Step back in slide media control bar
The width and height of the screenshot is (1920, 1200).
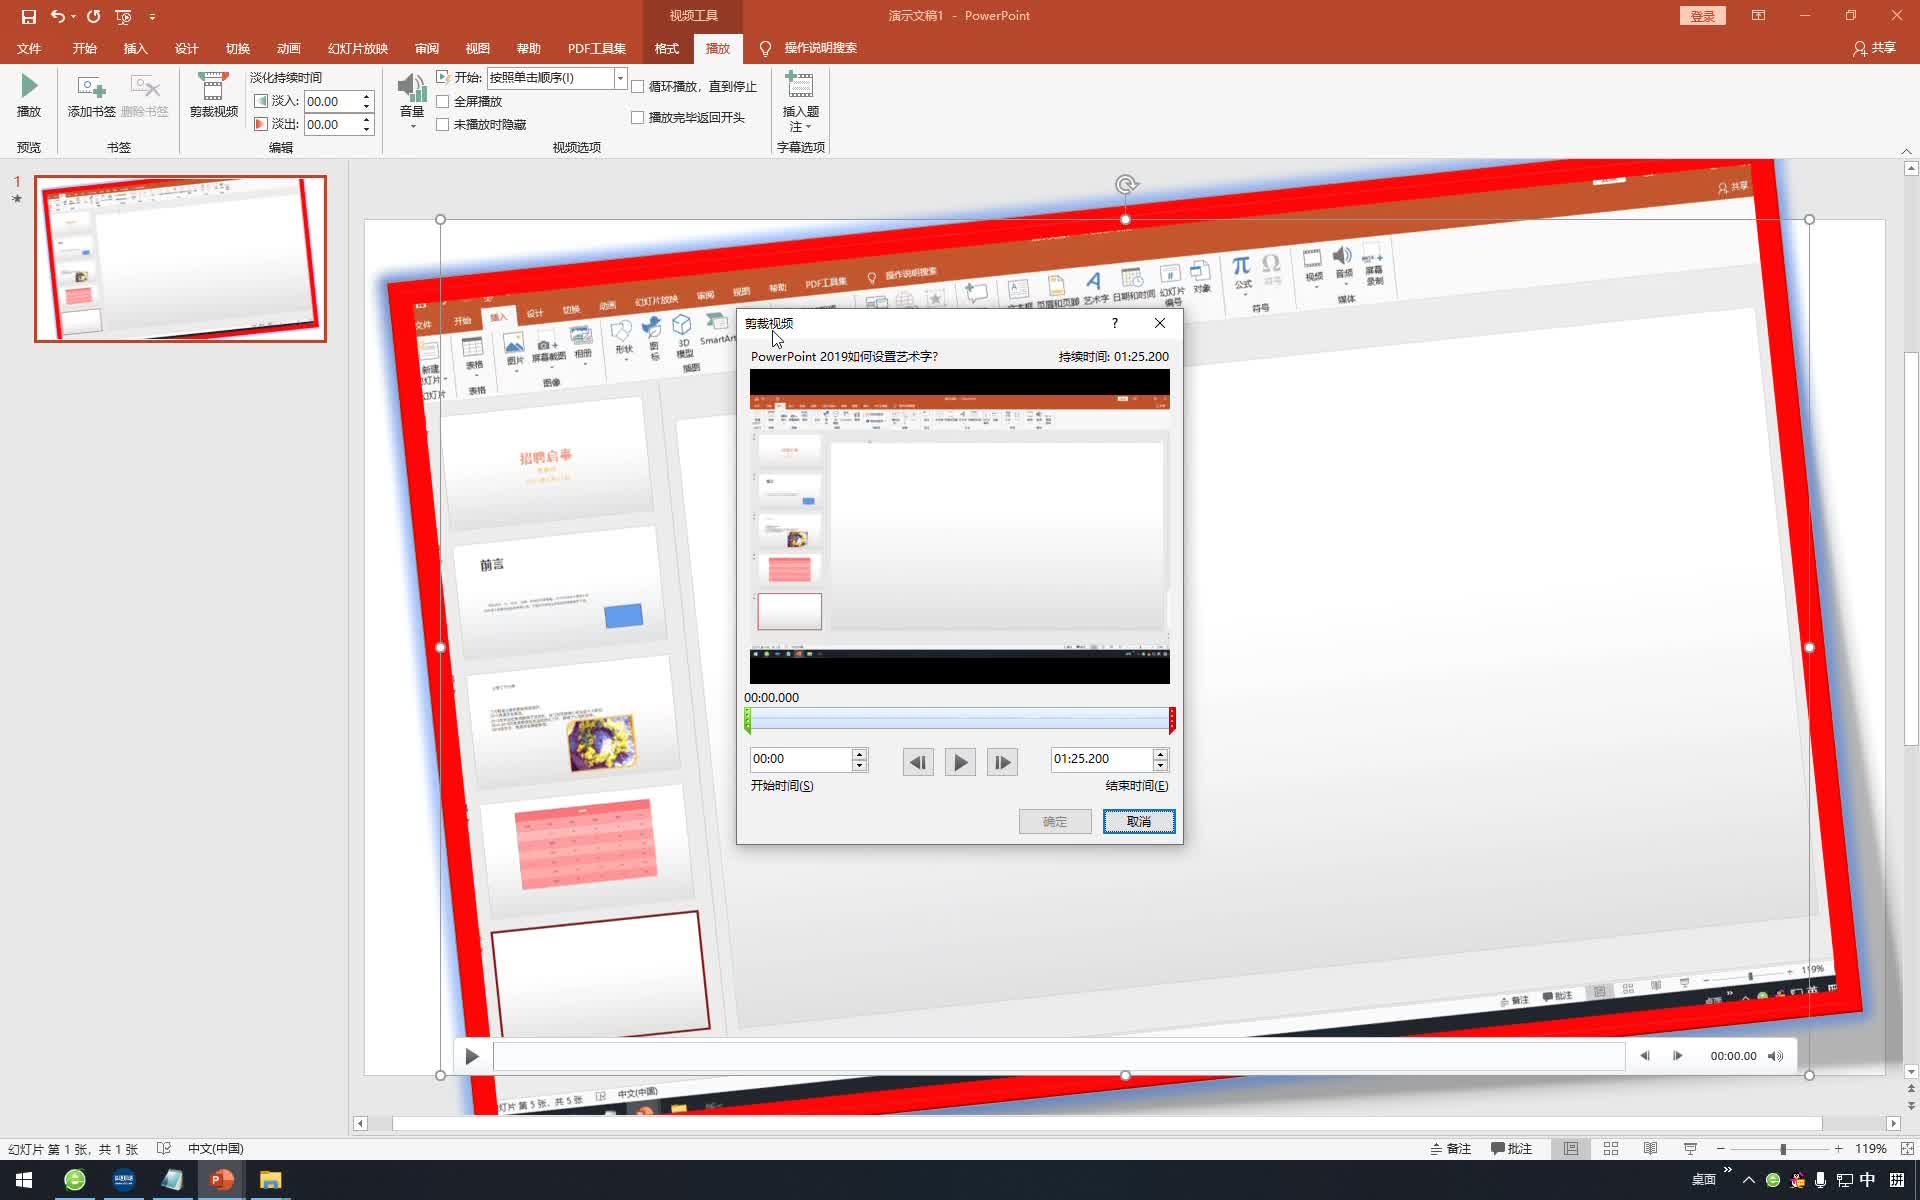pos(1644,1056)
